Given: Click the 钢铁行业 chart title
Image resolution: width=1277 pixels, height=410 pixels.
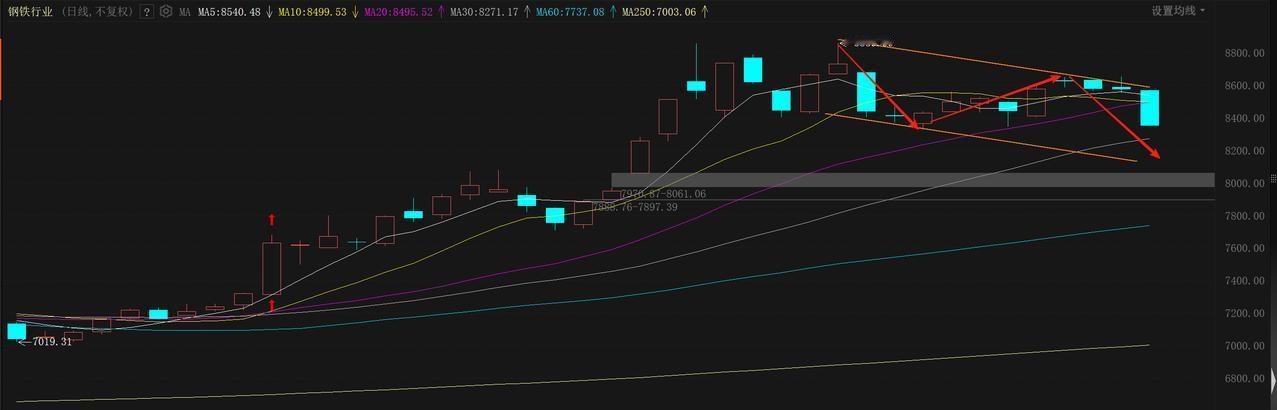Looking at the screenshot, I should [x=31, y=12].
